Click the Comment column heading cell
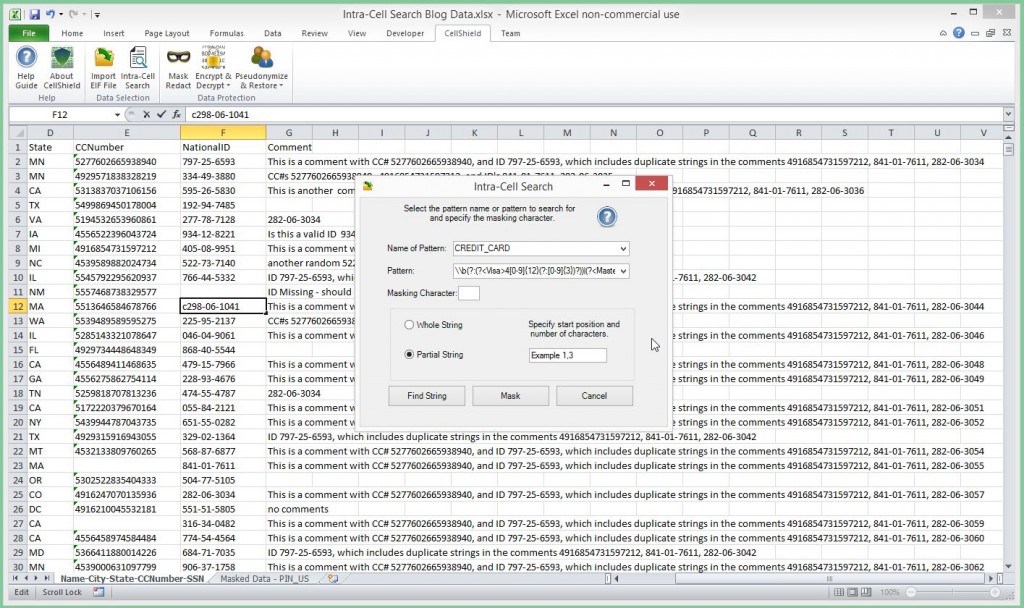Screen dimensions: 1024x608 289,147
